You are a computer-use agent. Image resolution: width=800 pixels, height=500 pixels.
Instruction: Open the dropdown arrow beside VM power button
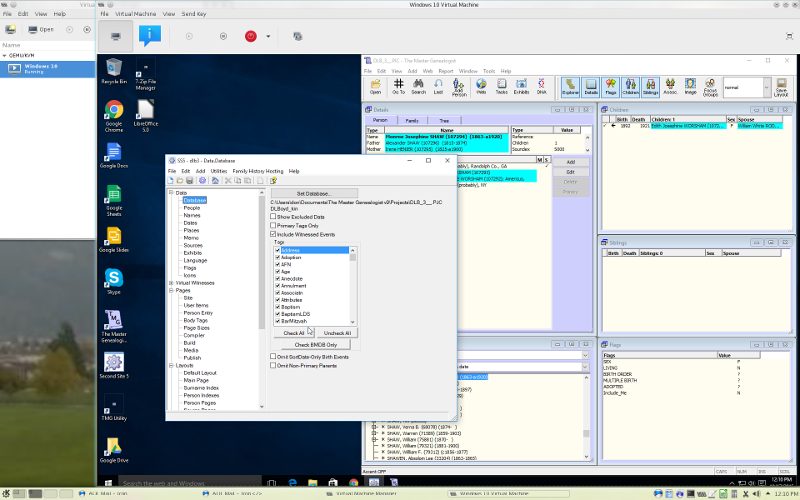click(x=267, y=36)
